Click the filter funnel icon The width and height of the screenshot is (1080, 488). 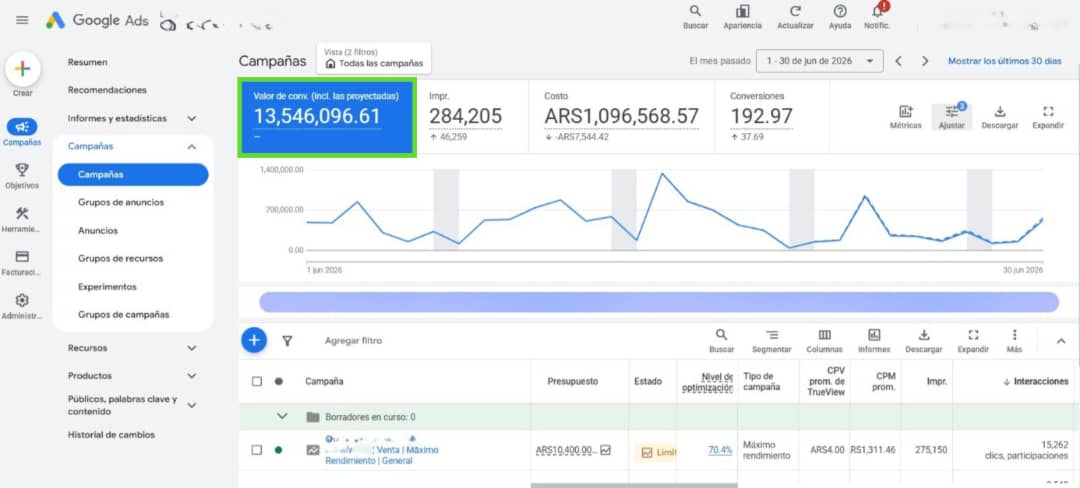287,341
